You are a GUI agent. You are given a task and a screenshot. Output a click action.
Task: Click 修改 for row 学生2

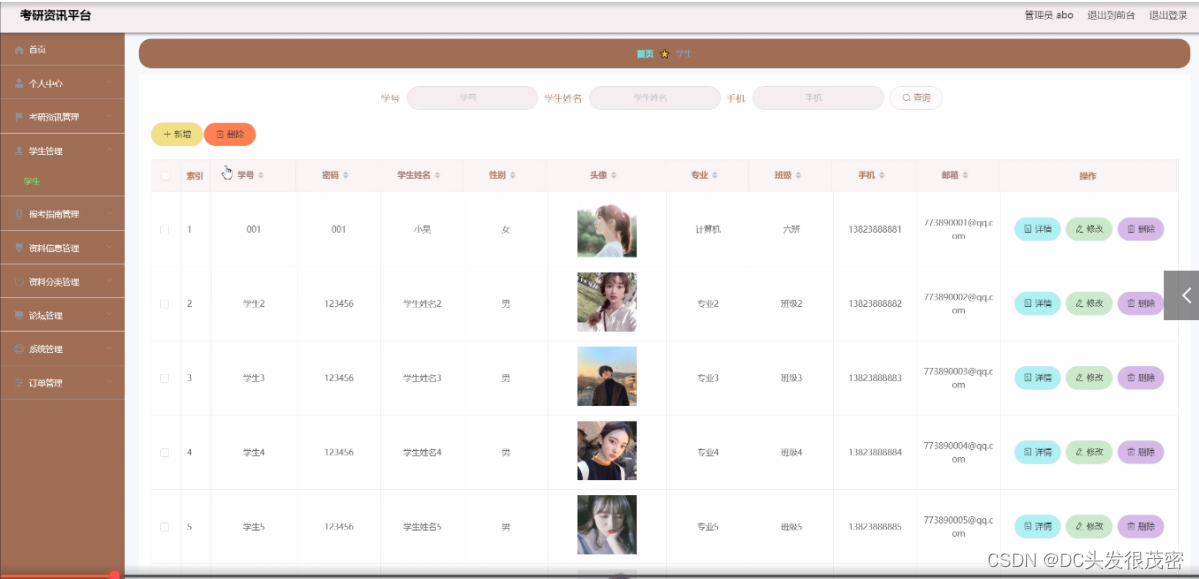pyautogui.click(x=1089, y=303)
